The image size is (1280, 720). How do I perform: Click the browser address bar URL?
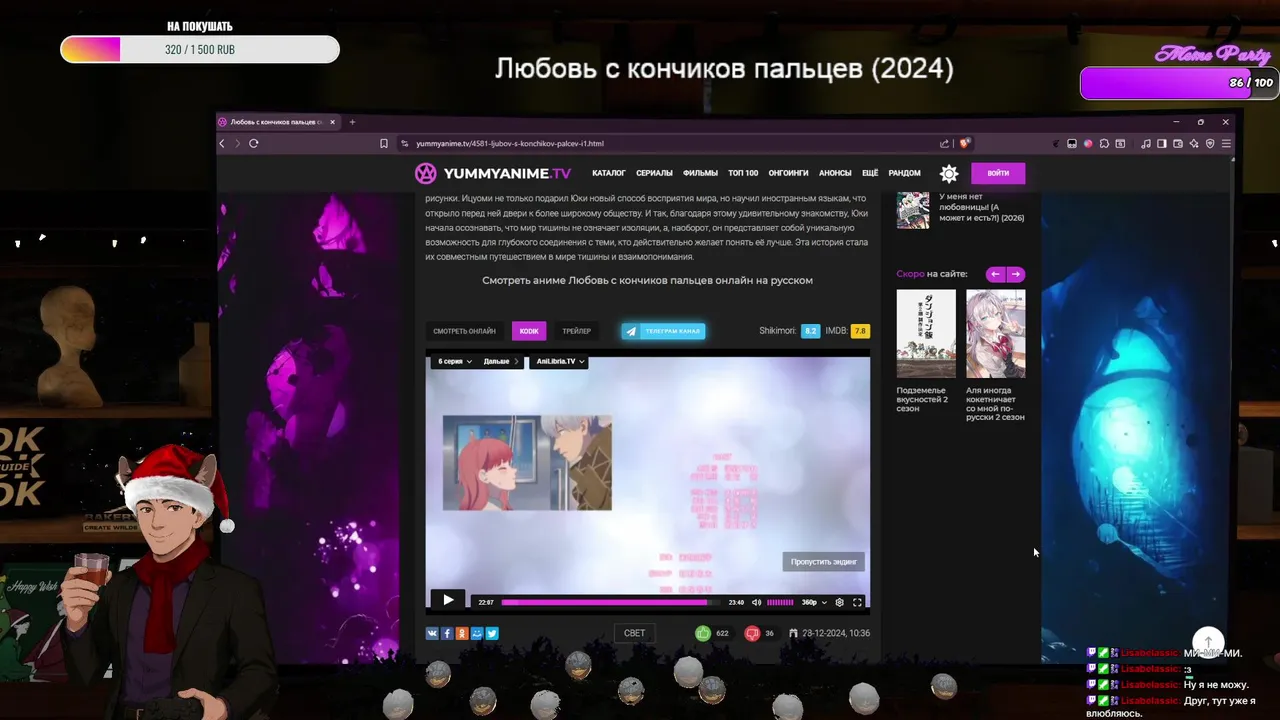pos(510,143)
